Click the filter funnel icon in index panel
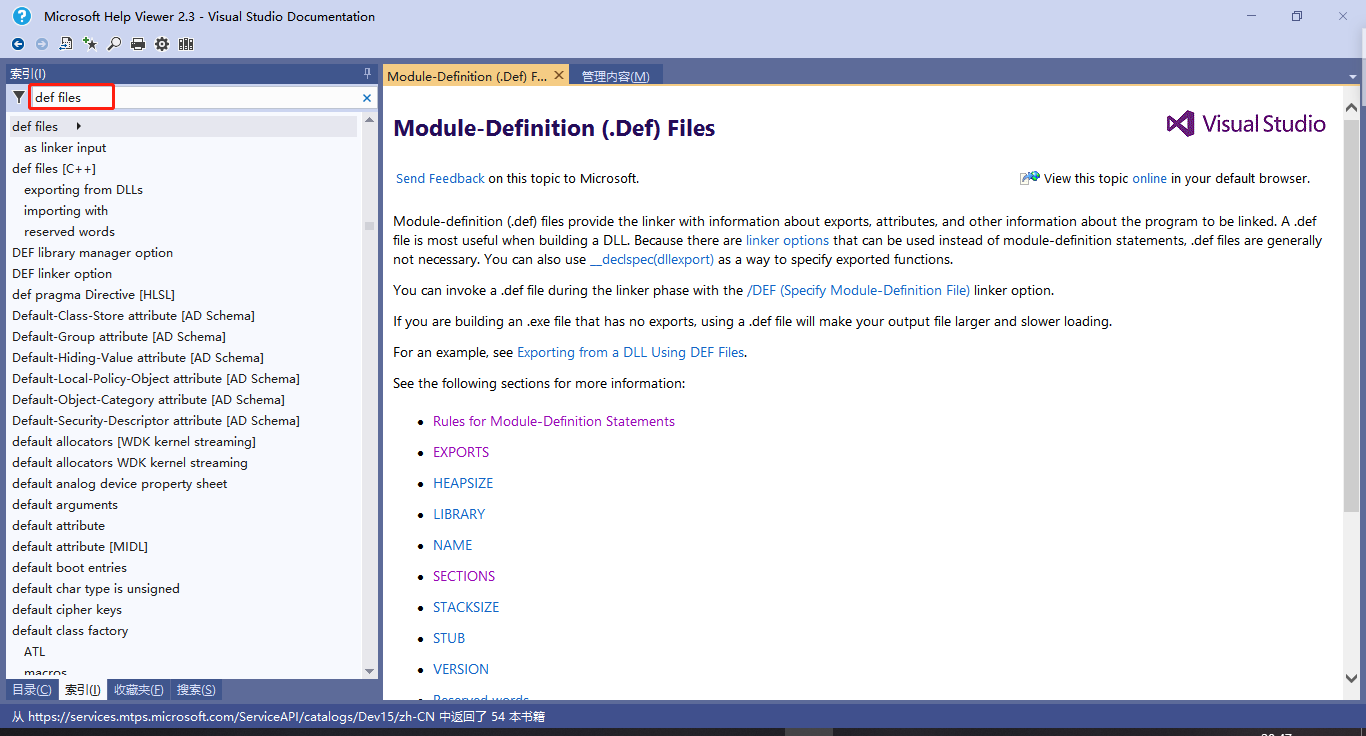This screenshot has width=1366, height=736. coord(19,97)
